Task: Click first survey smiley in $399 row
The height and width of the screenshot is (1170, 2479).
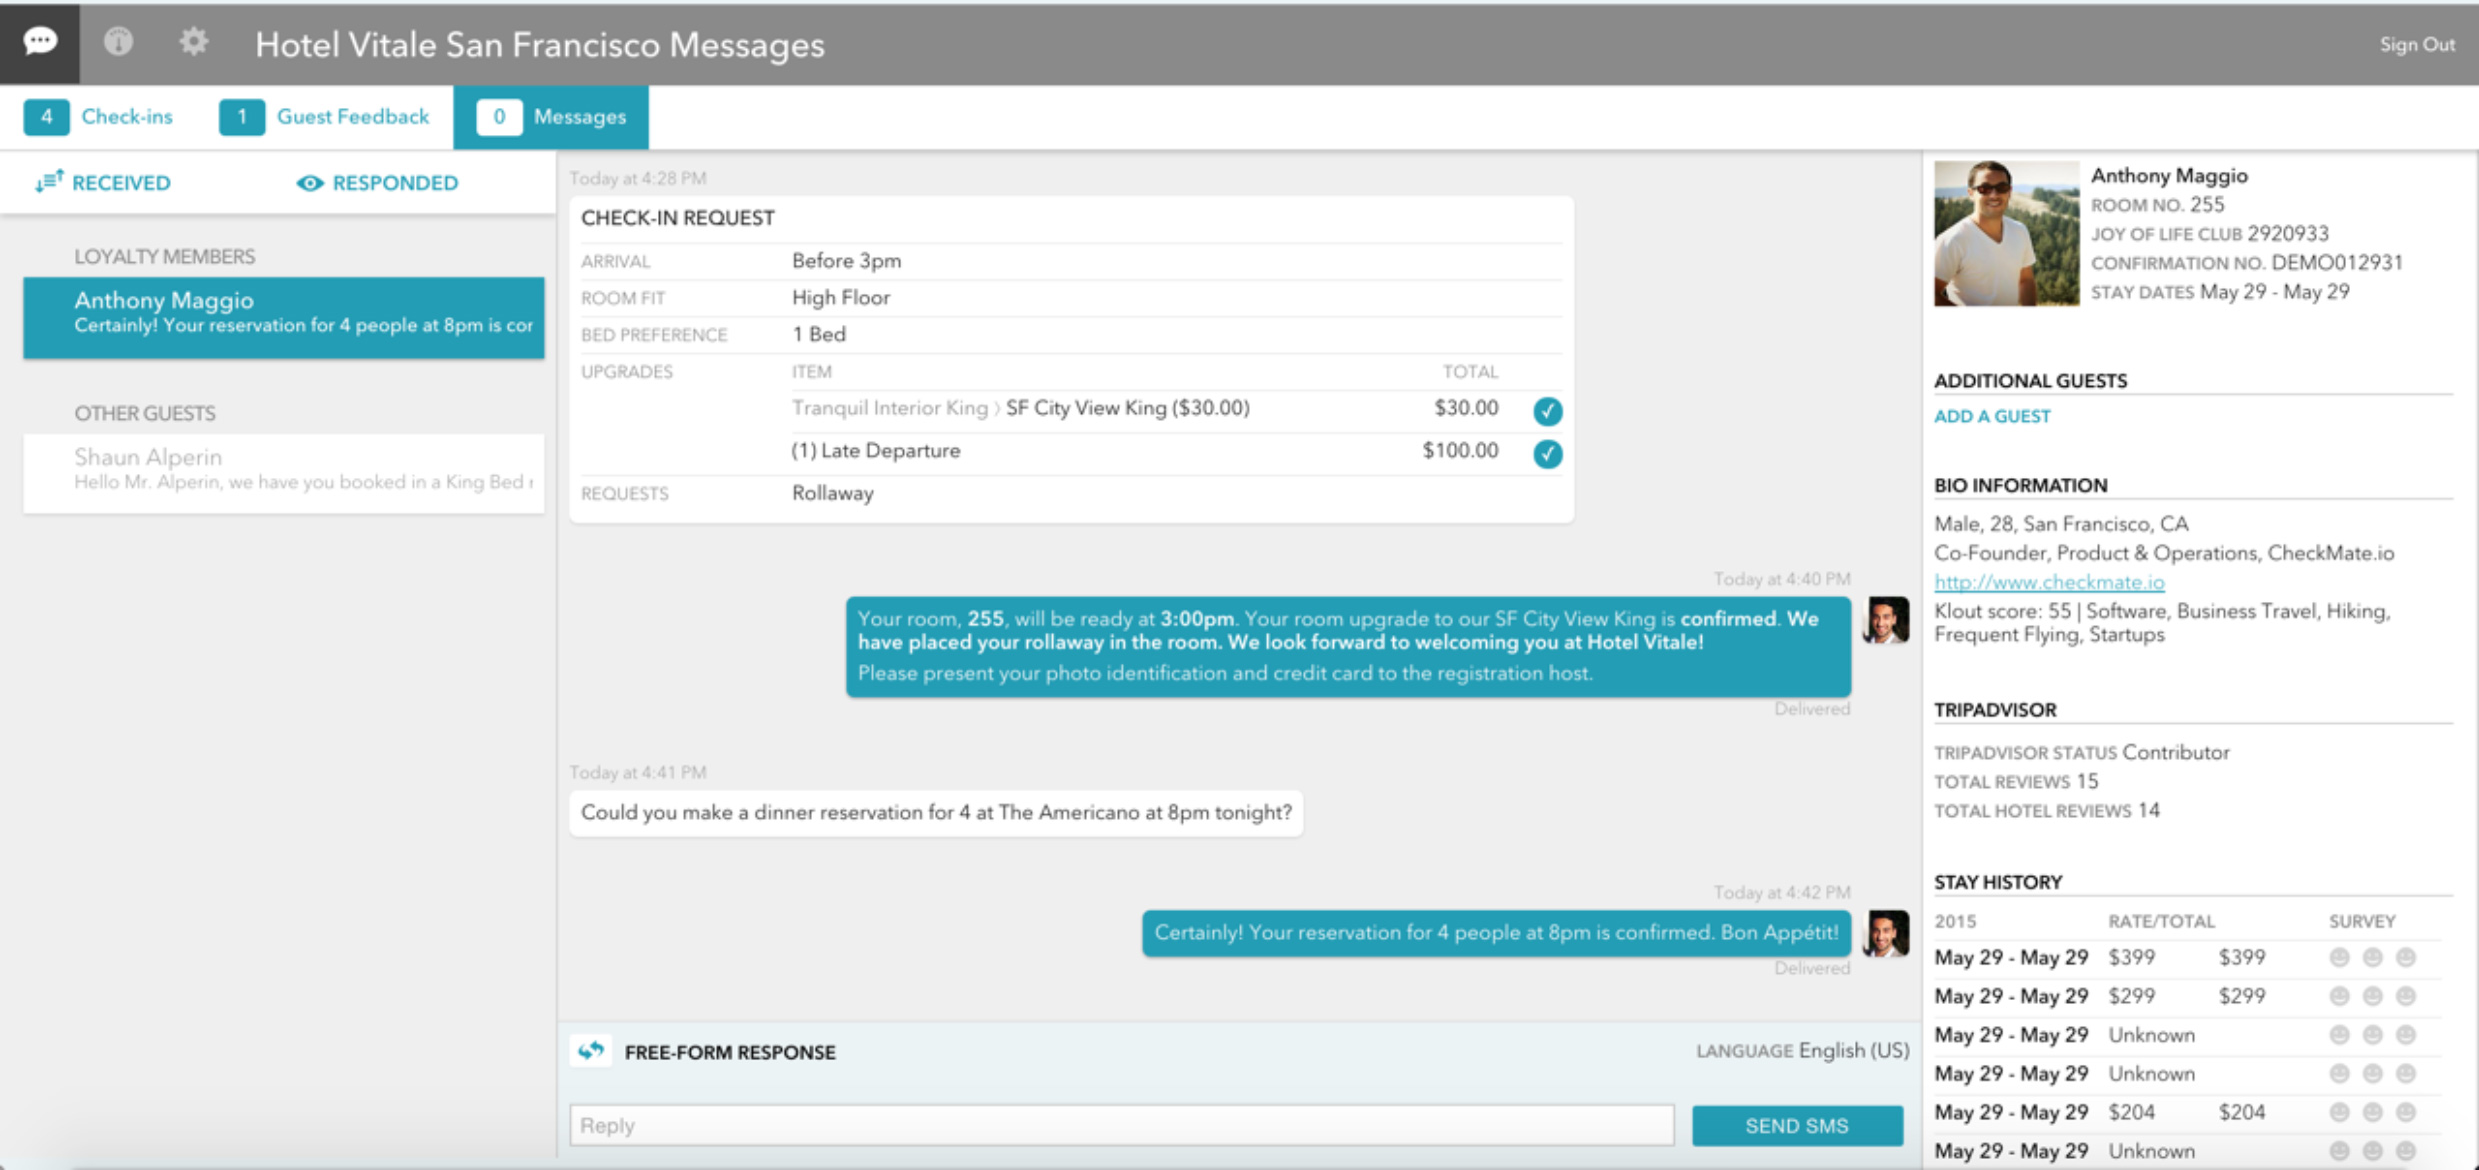Action: pos(2339,958)
